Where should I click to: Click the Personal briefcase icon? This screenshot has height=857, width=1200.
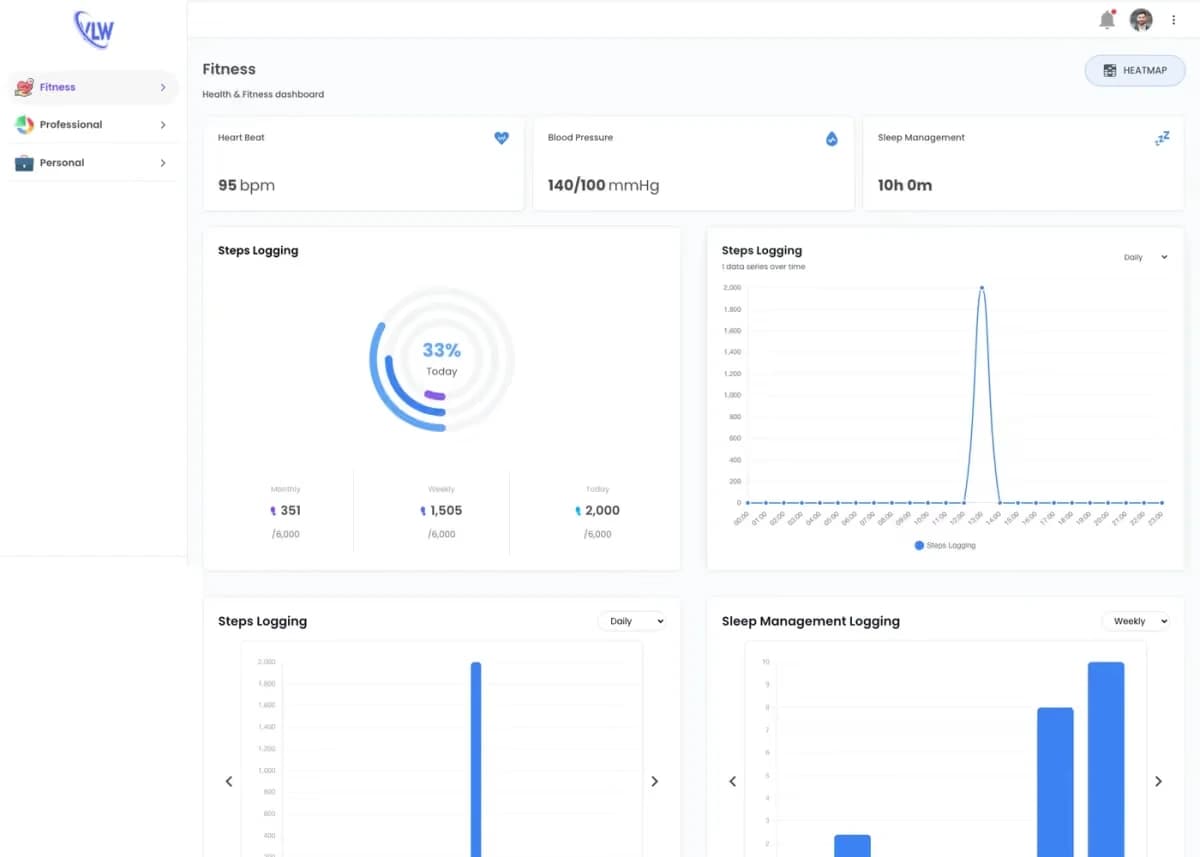coord(24,163)
